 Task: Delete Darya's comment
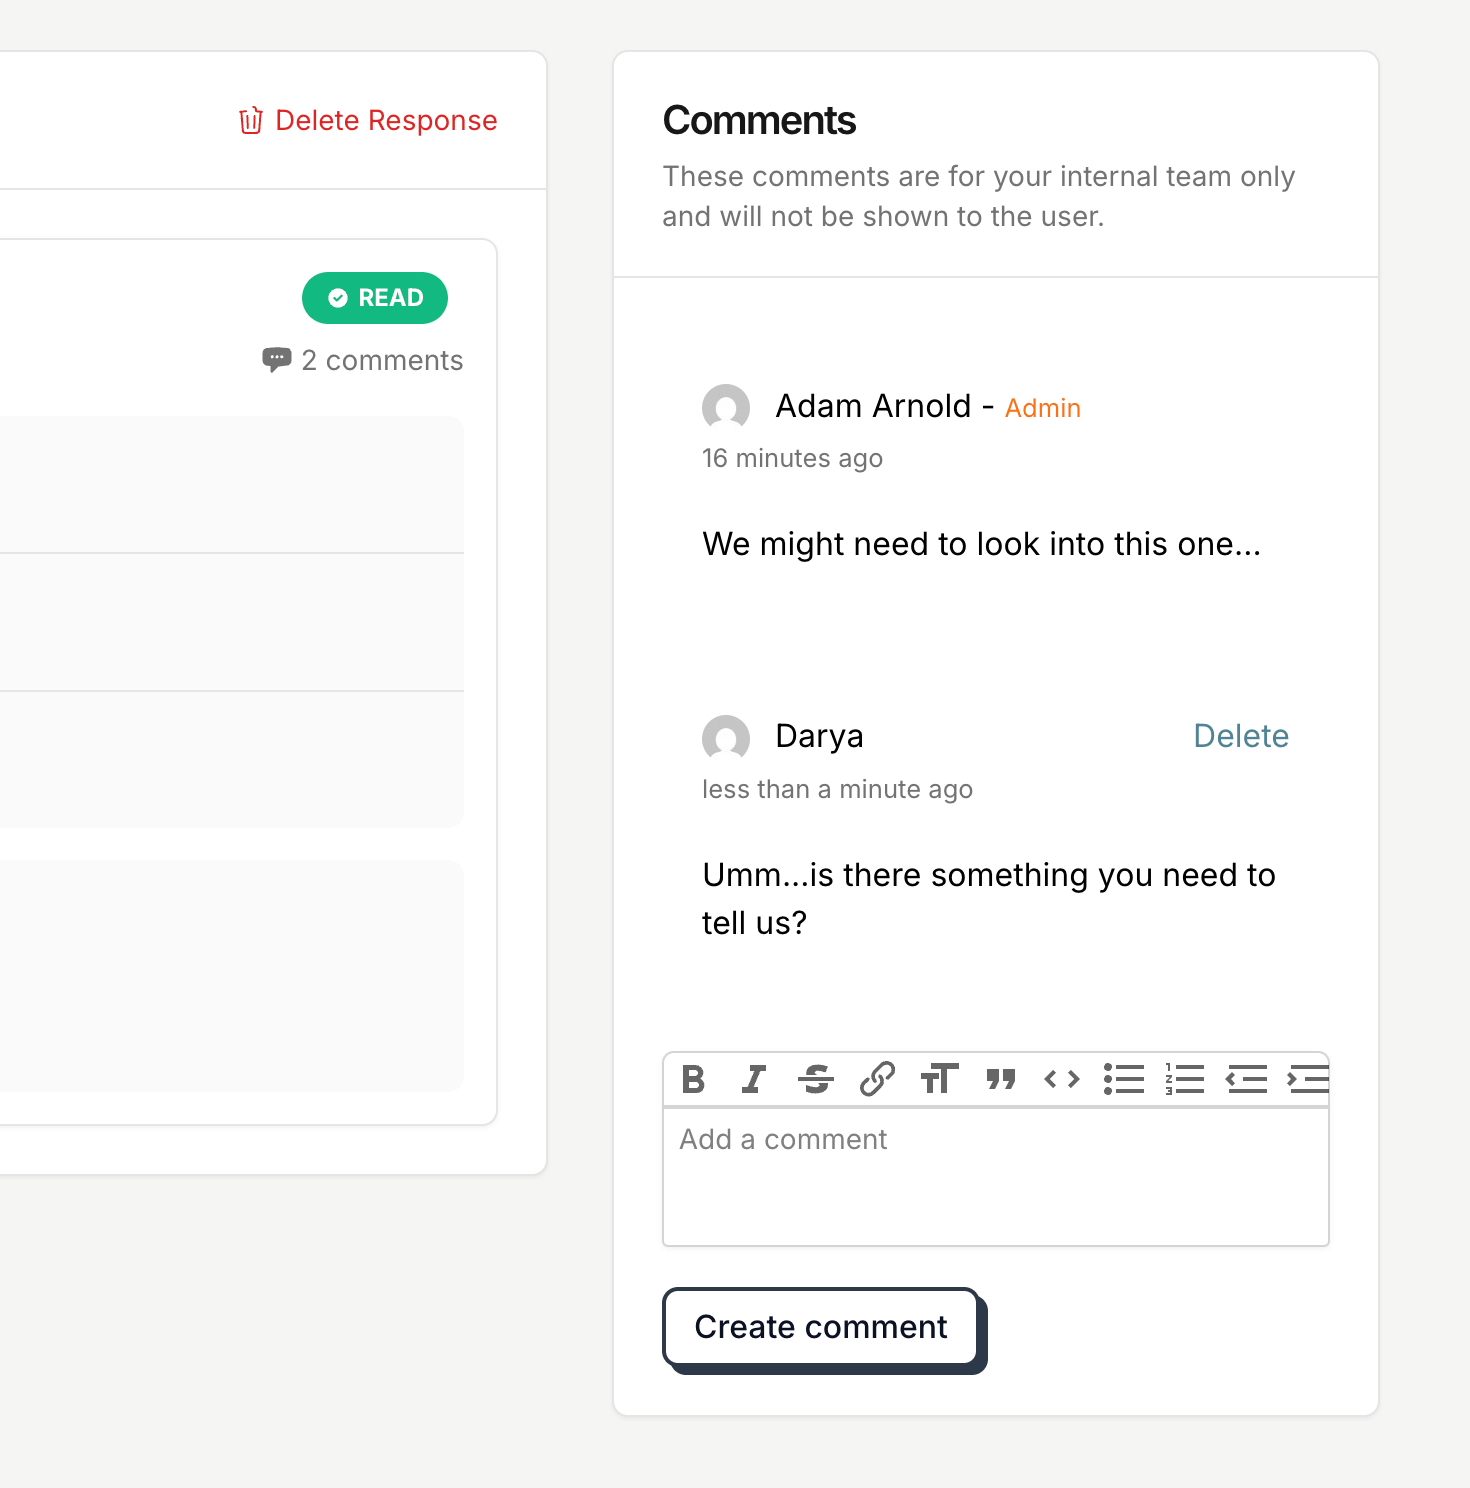[x=1241, y=736]
